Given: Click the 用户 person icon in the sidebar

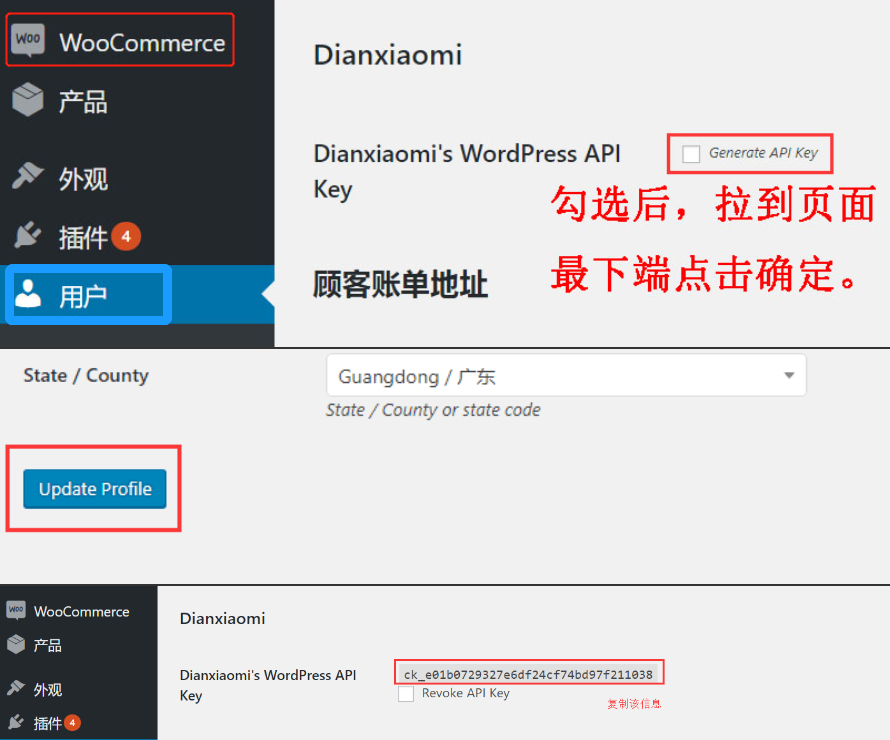Looking at the screenshot, I should (28, 293).
